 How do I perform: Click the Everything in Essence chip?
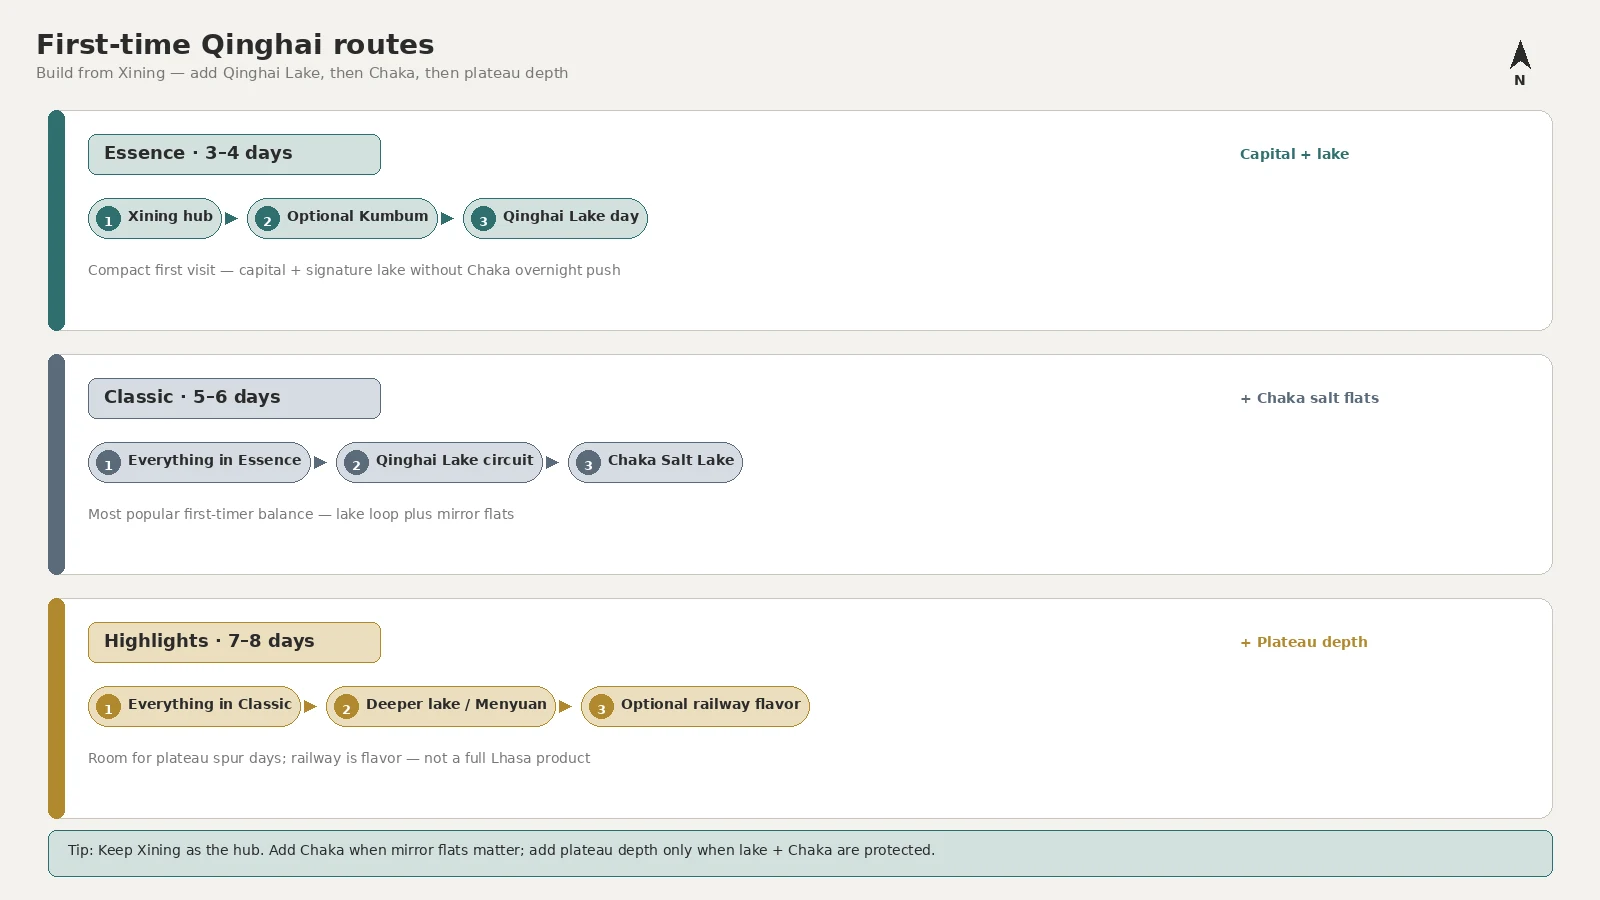(x=199, y=462)
